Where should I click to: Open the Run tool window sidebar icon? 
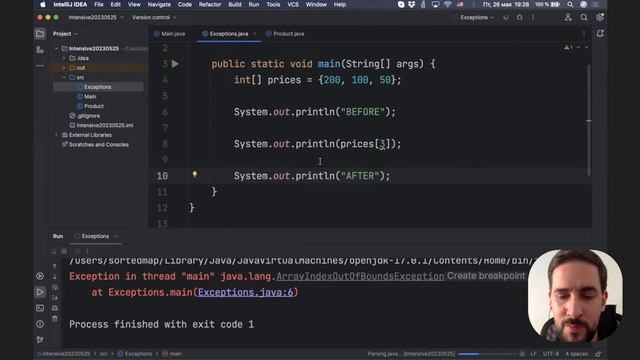click(x=40, y=292)
